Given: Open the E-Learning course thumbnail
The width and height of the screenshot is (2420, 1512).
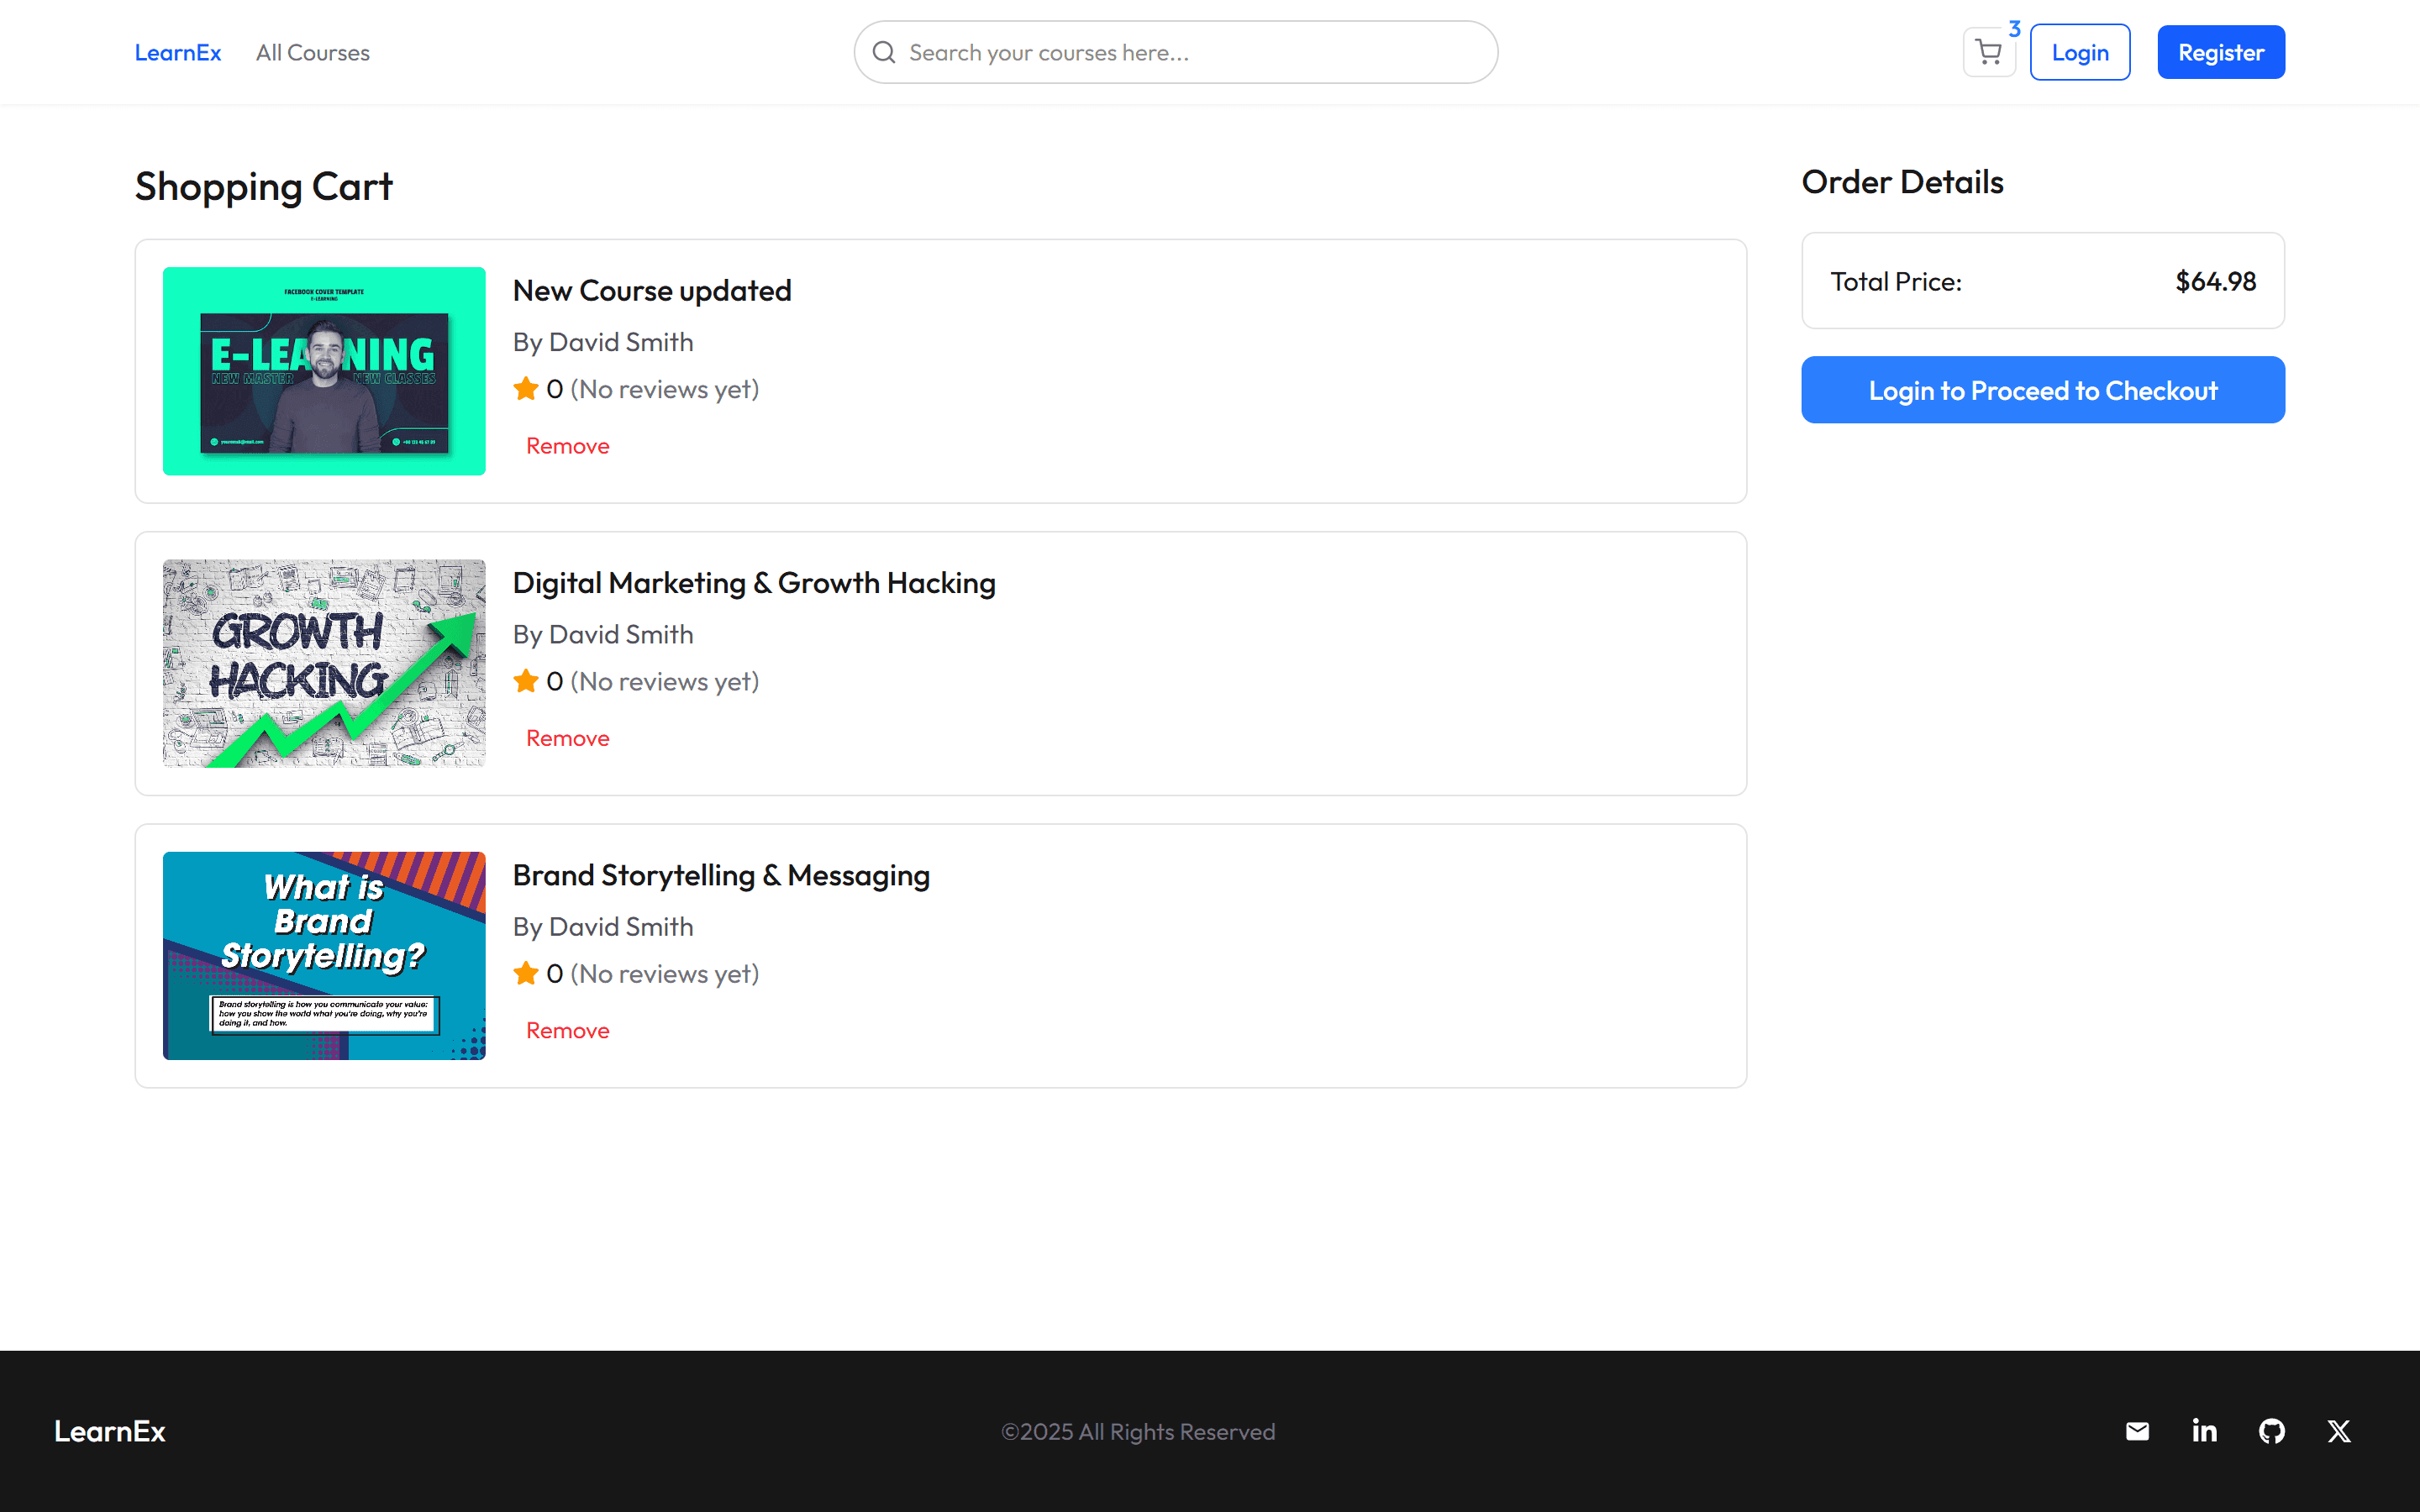Looking at the screenshot, I should point(324,371).
